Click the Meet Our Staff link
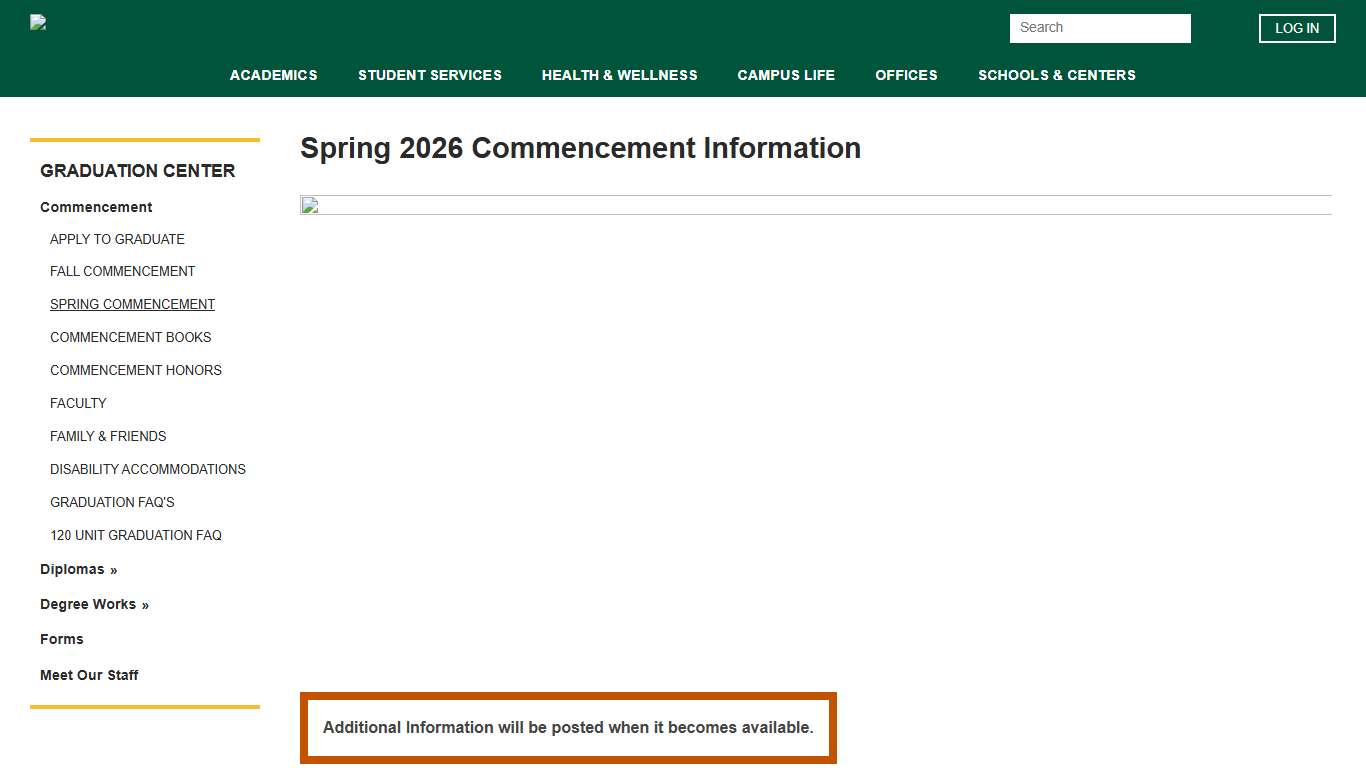Image resolution: width=1366 pixels, height=768 pixels. [x=89, y=675]
